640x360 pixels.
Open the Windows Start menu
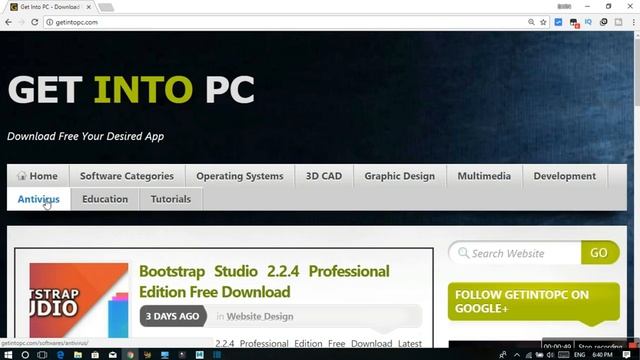point(8,355)
